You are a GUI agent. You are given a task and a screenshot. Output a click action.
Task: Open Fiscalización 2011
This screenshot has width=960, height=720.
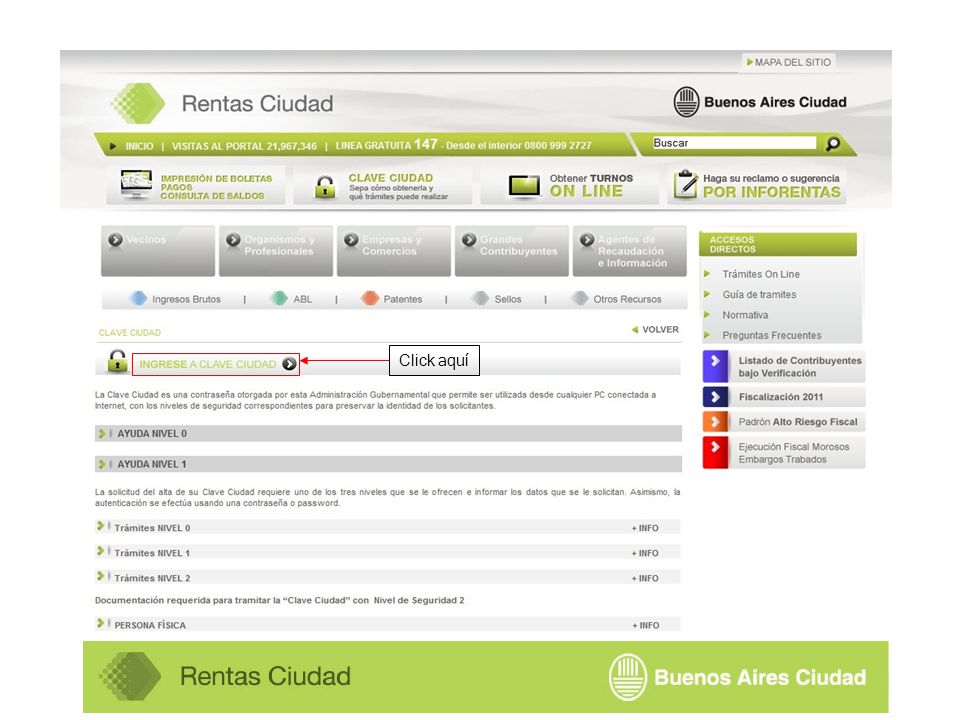point(781,397)
